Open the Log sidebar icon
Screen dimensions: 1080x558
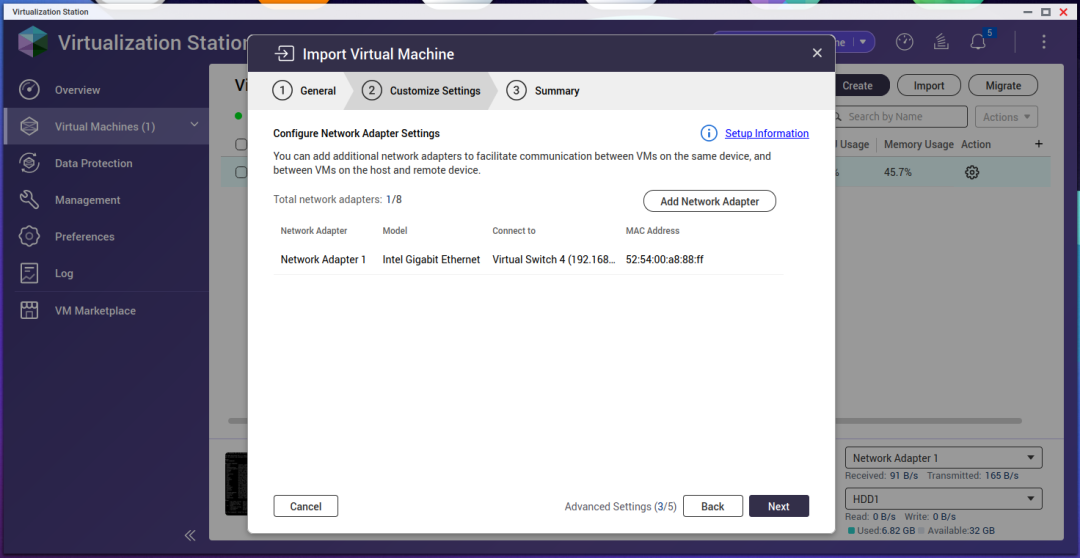pos(29,273)
